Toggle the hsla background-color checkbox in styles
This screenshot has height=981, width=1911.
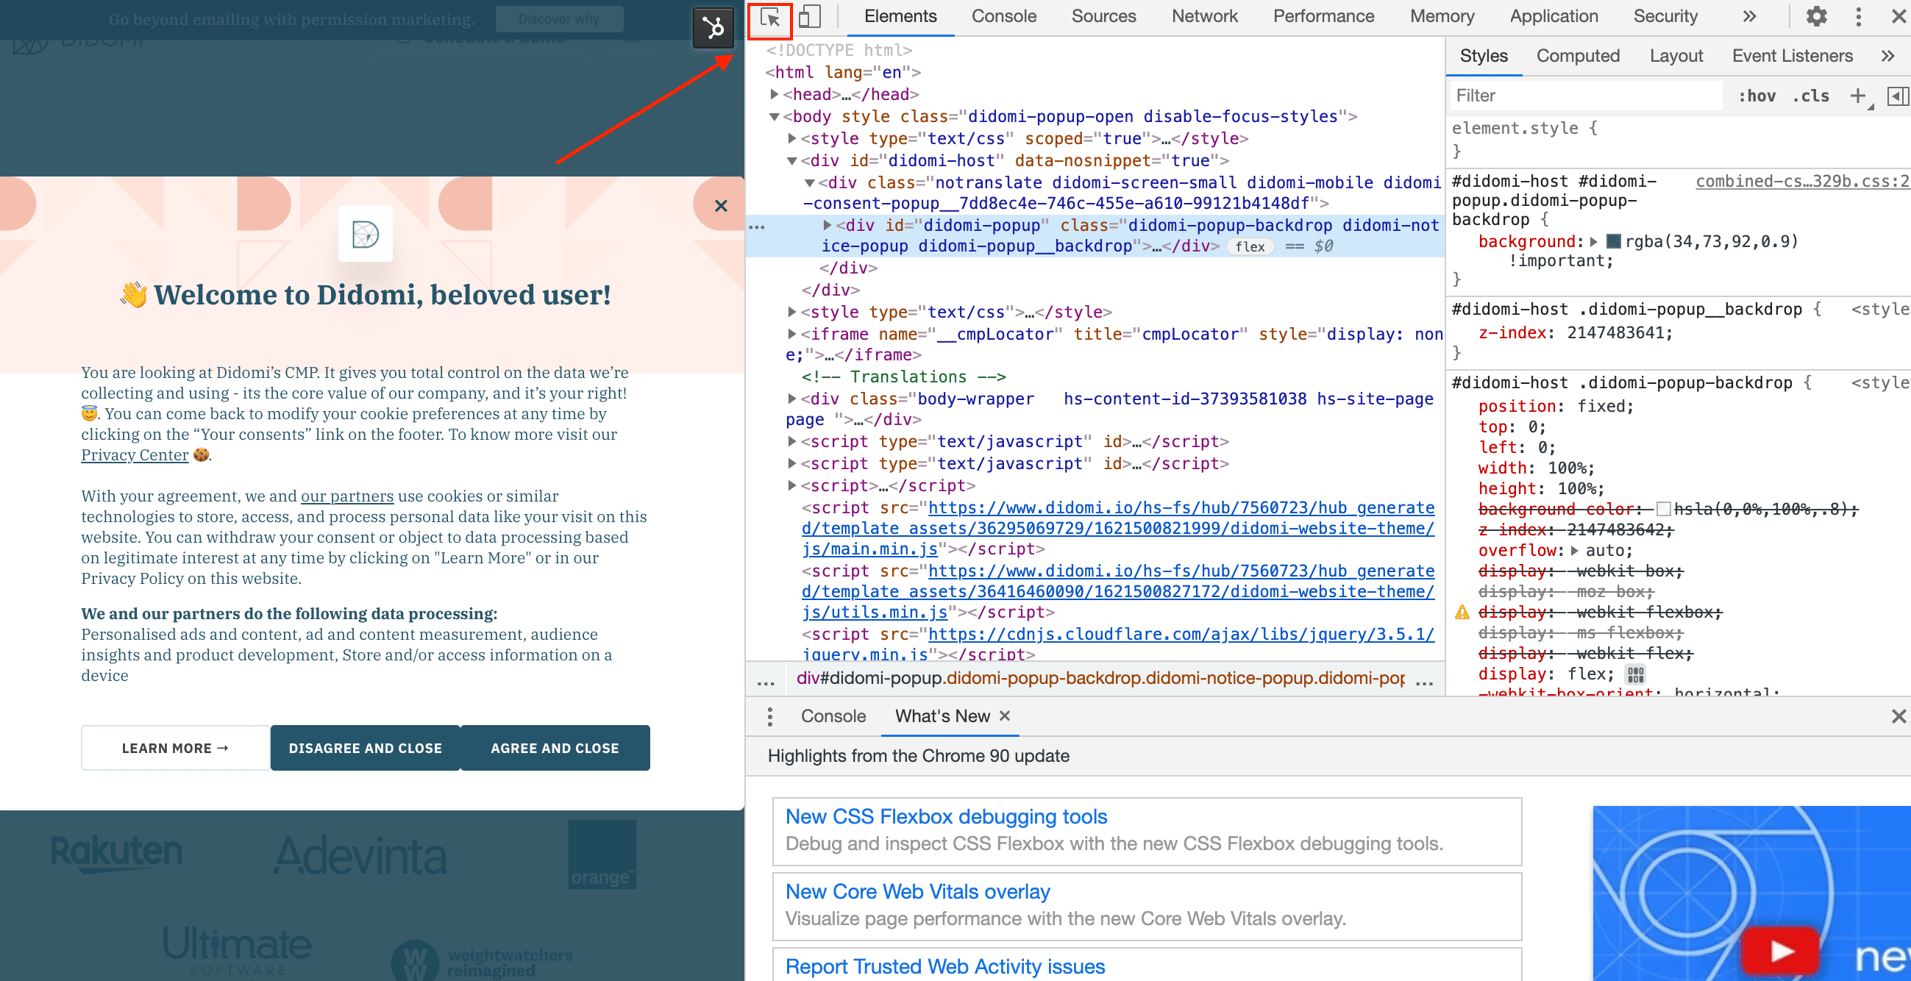[x=1666, y=509]
